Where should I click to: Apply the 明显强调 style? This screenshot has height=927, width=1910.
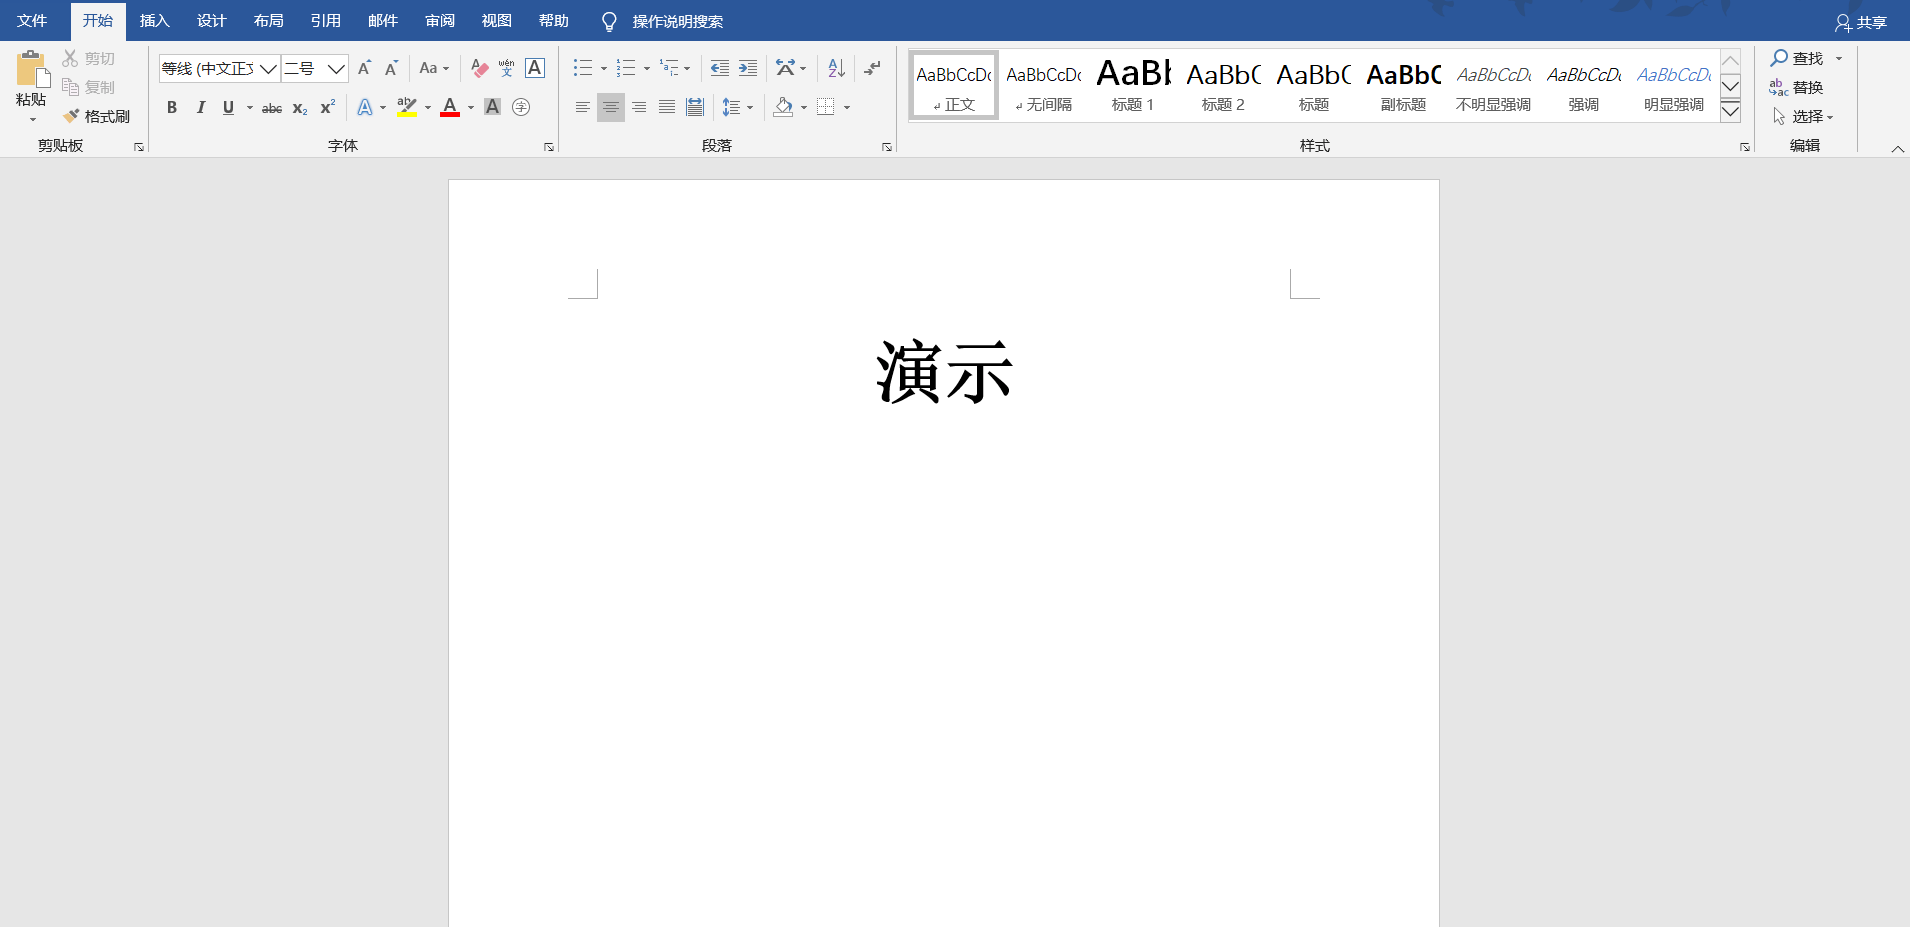pyautogui.click(x=1673, y=85)
